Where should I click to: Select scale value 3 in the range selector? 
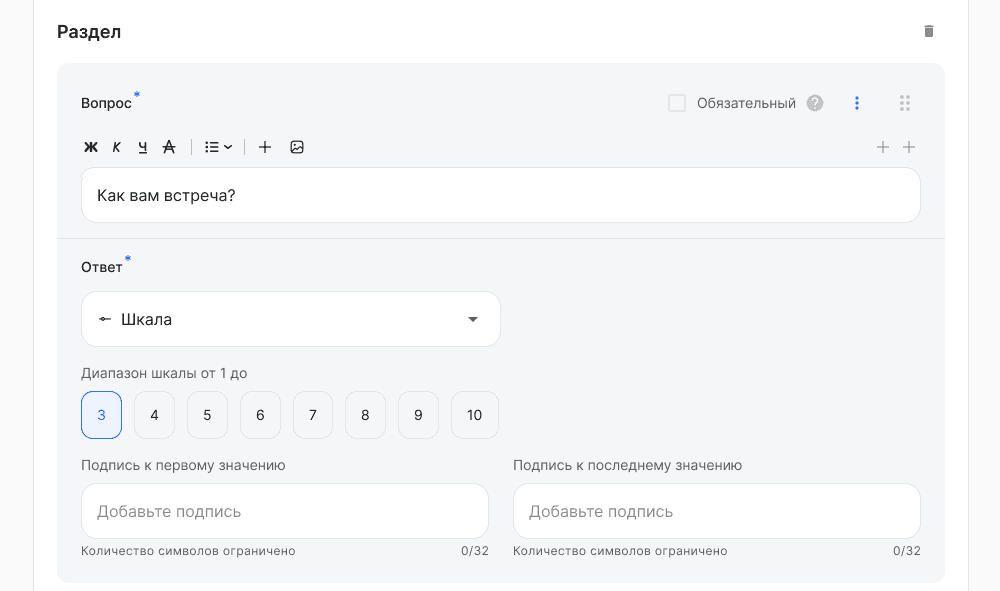[x=101, y=415]
